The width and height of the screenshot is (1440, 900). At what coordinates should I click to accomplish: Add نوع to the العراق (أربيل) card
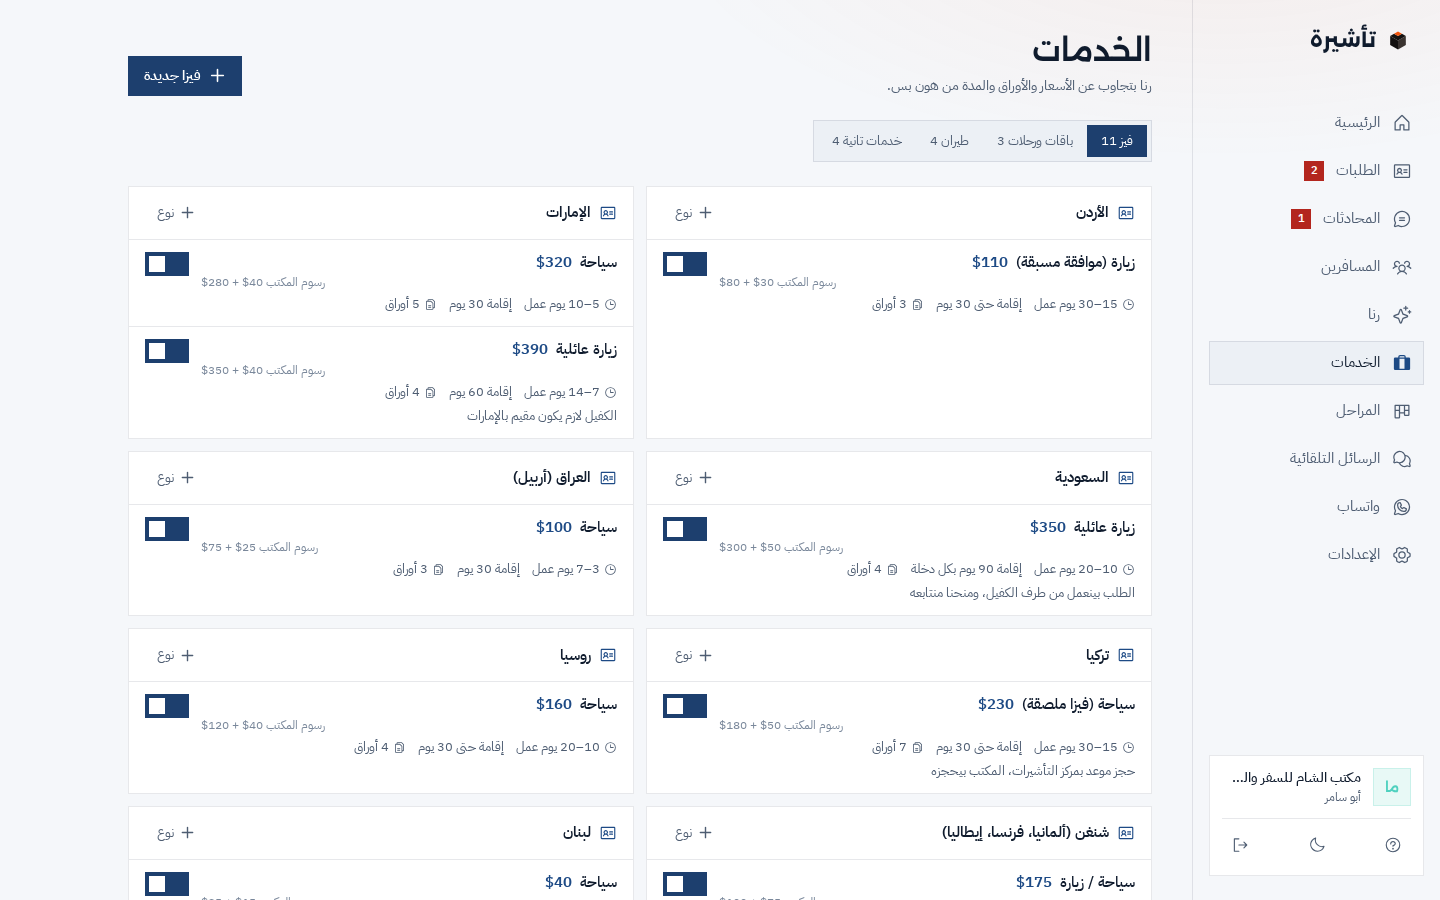click(175, 478)
